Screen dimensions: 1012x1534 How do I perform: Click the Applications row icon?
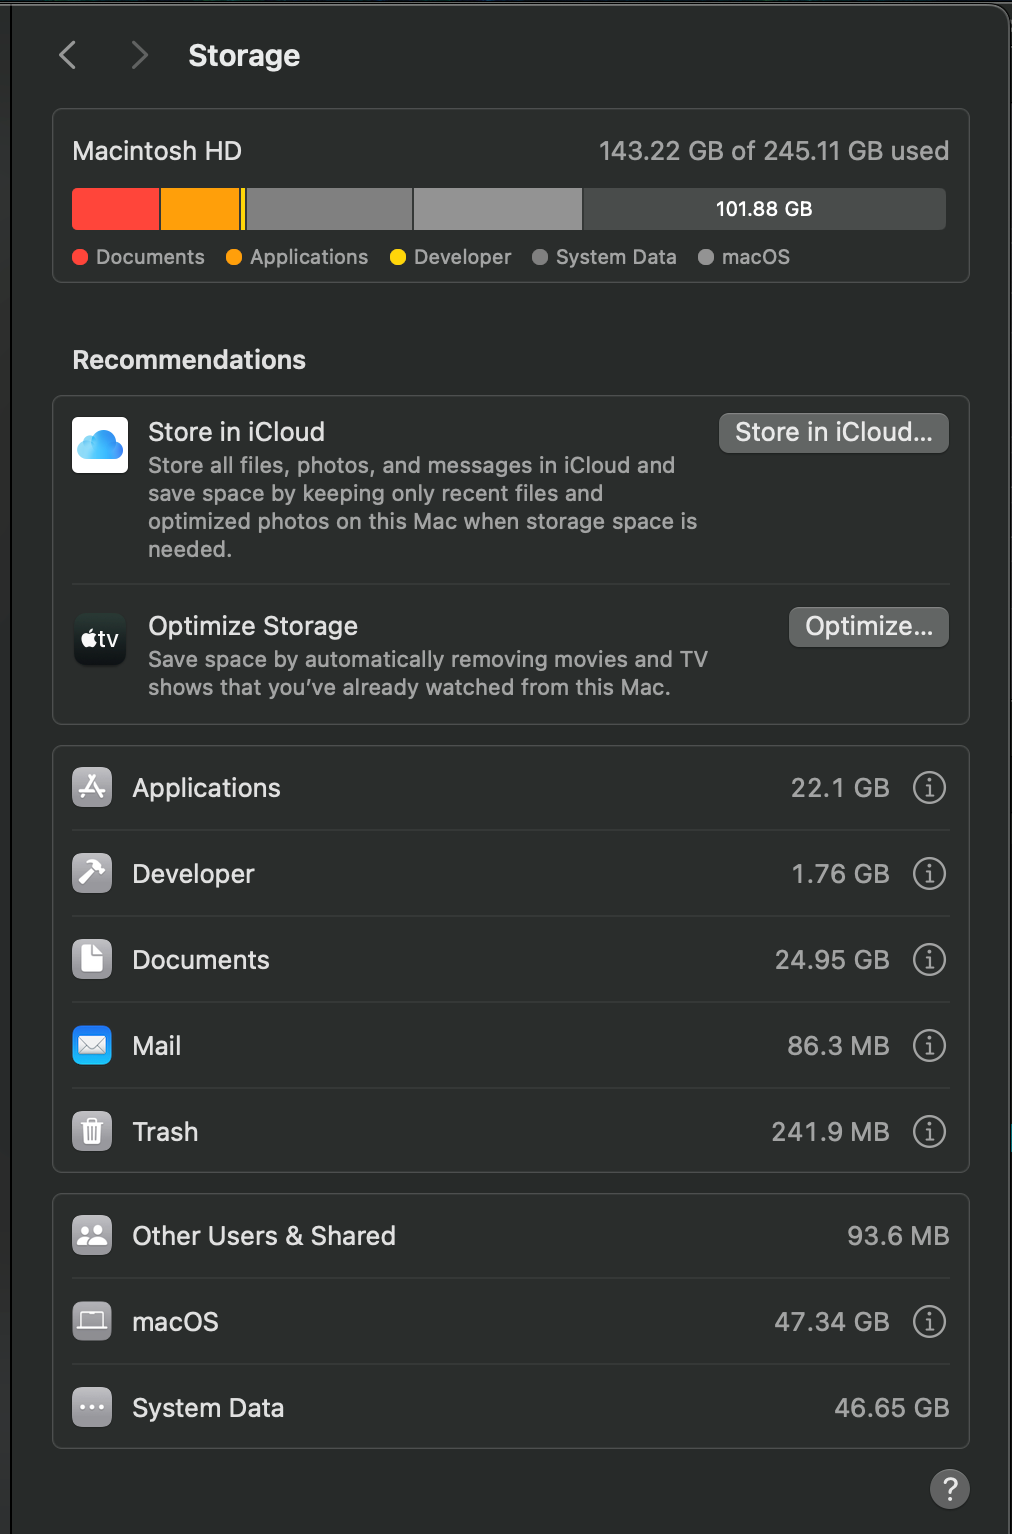92,788
